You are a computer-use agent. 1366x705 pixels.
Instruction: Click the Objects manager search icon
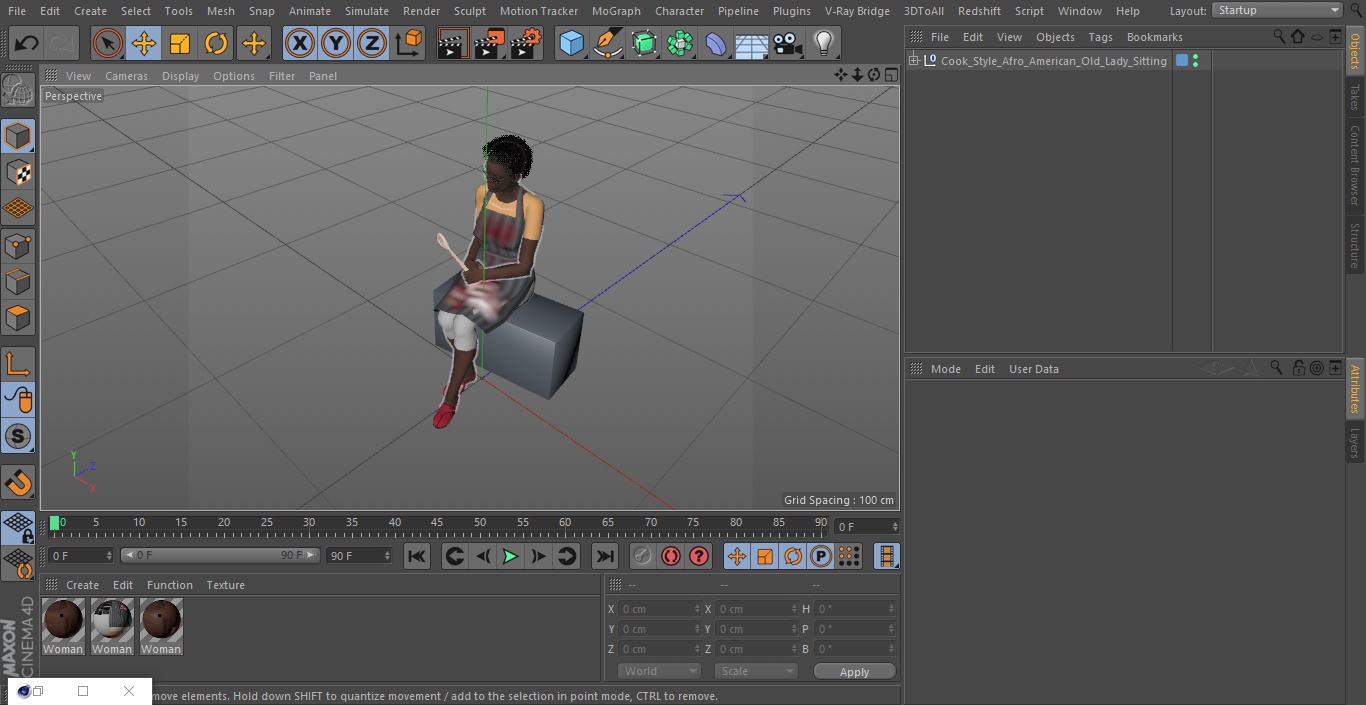coord(1279,36)
